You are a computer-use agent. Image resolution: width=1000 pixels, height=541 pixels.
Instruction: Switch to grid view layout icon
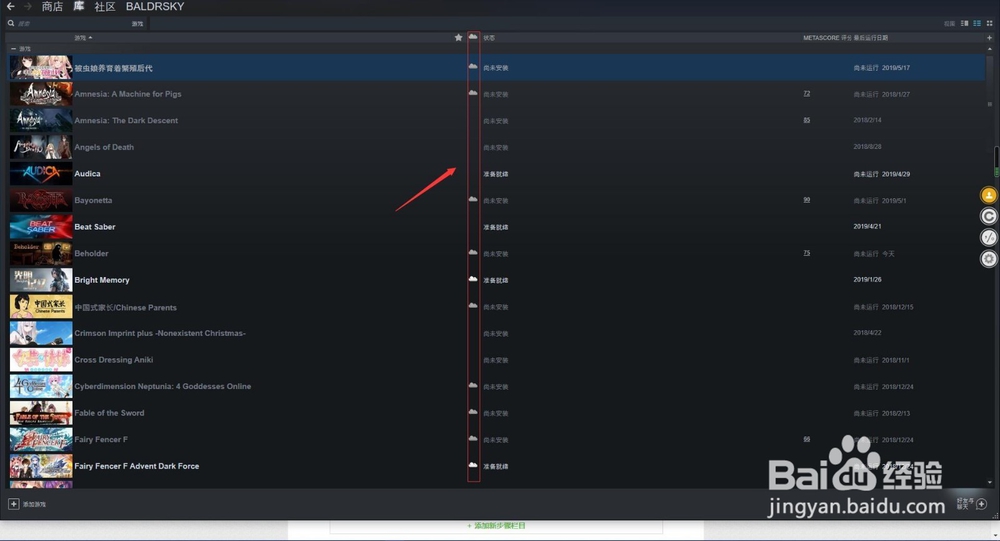click(989, 24)
